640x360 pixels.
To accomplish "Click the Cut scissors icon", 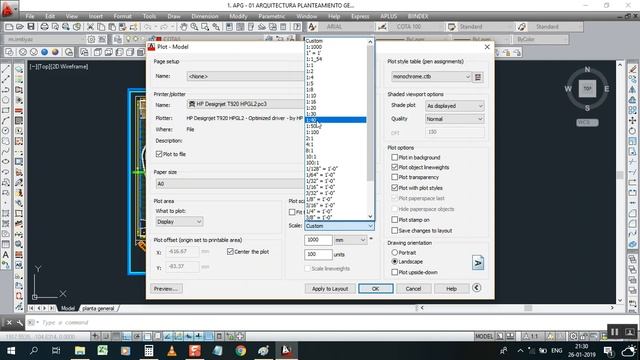I will [x=90, y=27].
